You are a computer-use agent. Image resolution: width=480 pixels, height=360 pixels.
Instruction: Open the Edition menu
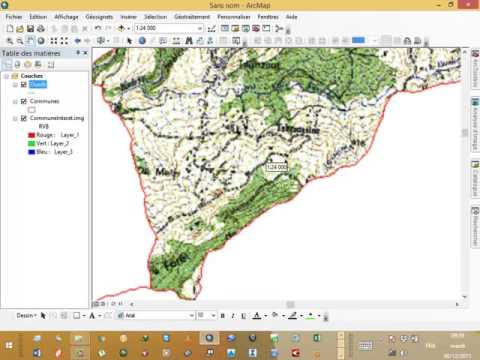point(38,17)
